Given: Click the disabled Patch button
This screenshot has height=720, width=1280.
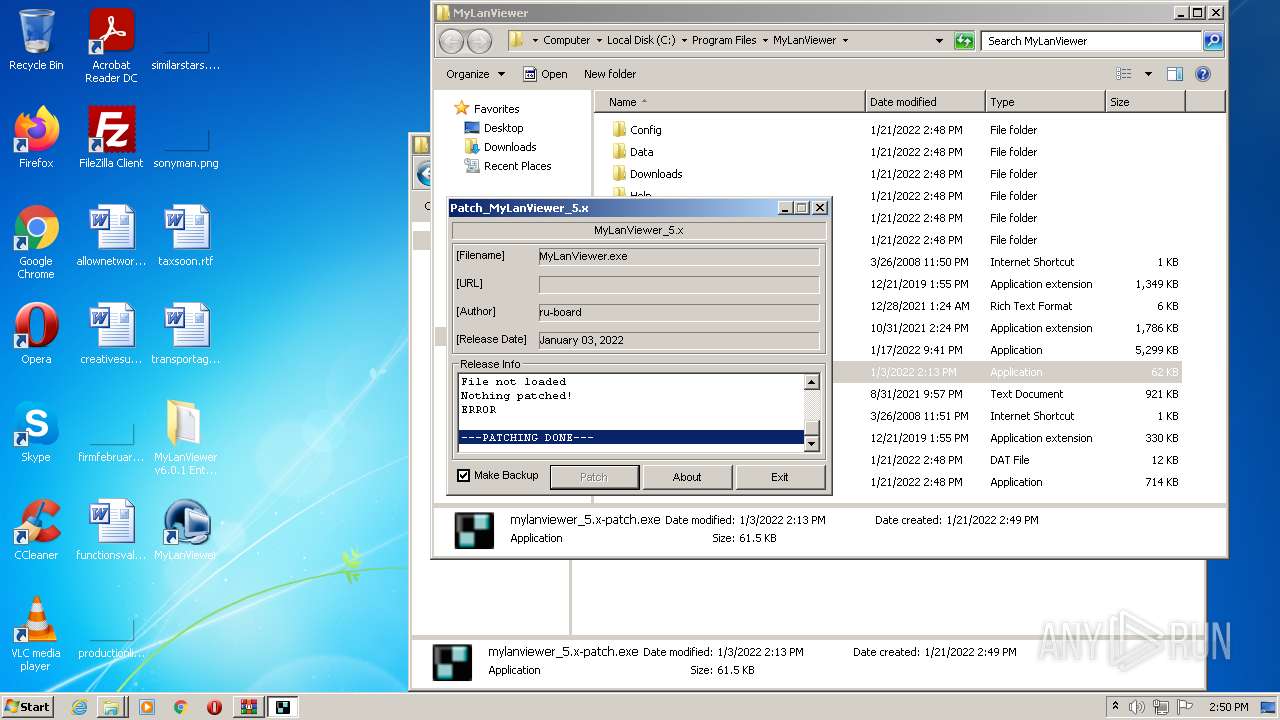Looking at the screenshot, I should [x=594, y=477].
